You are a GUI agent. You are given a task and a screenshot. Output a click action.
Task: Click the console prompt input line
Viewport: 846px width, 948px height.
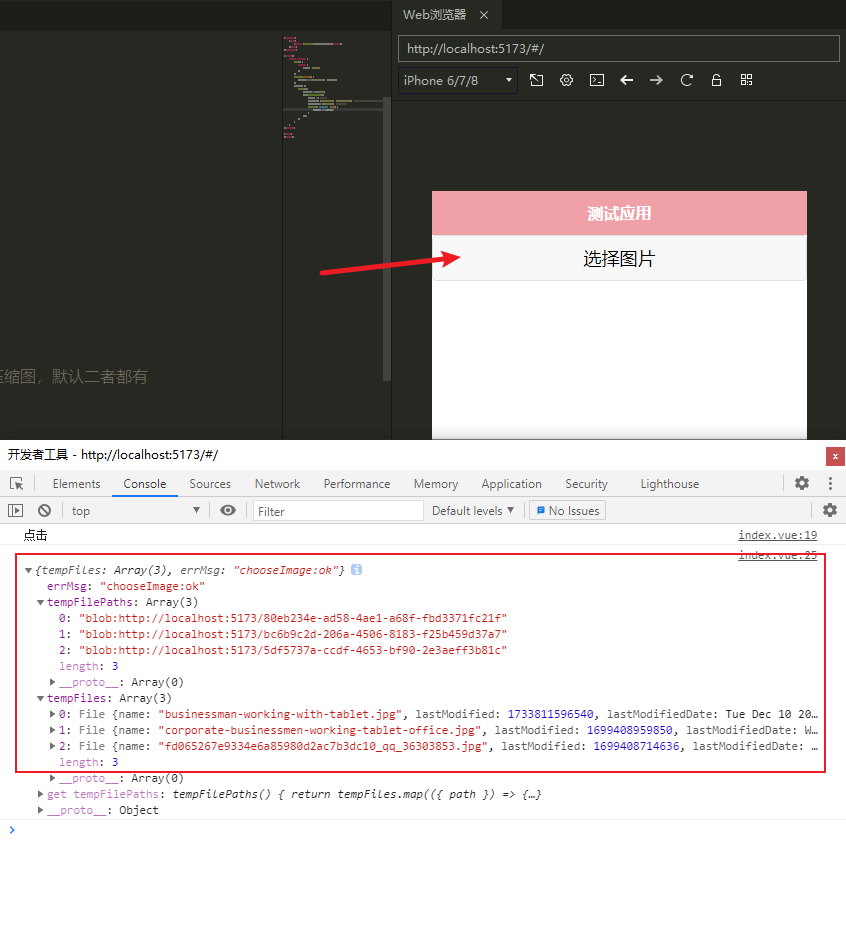[x=423, y=830]
